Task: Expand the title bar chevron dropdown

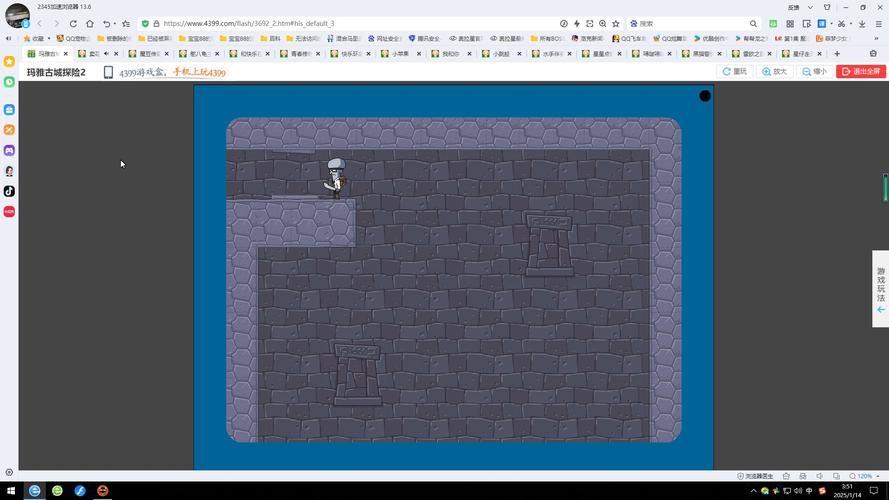Action: point(810,7)
